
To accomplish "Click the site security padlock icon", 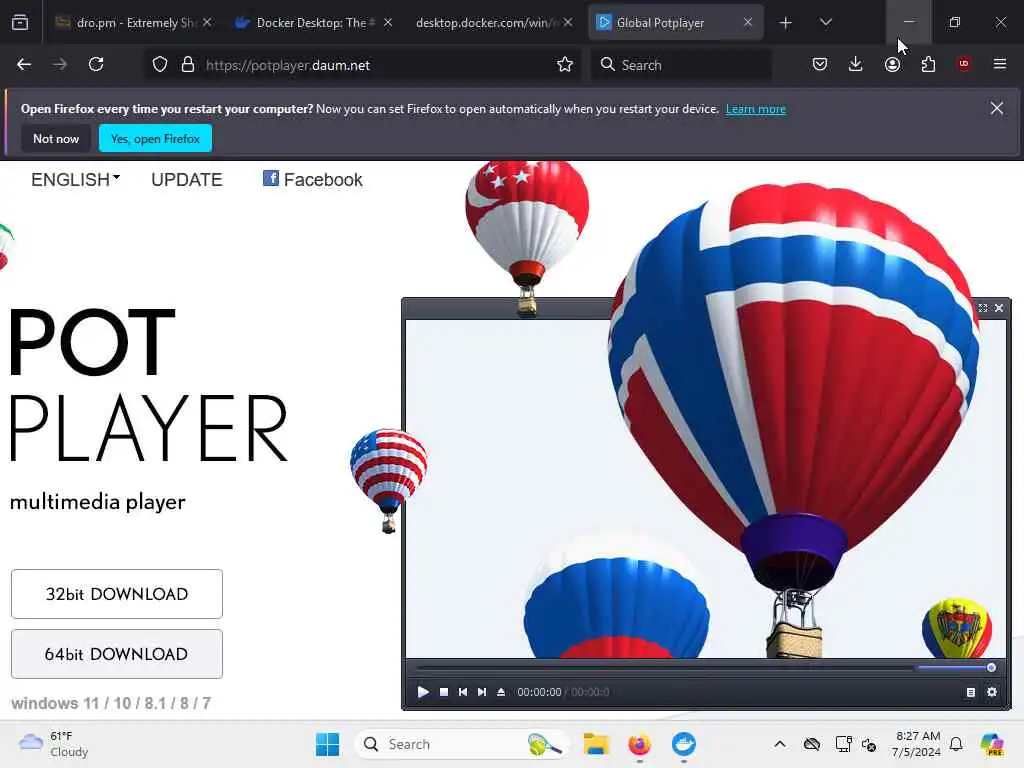I will pos(188,65).
